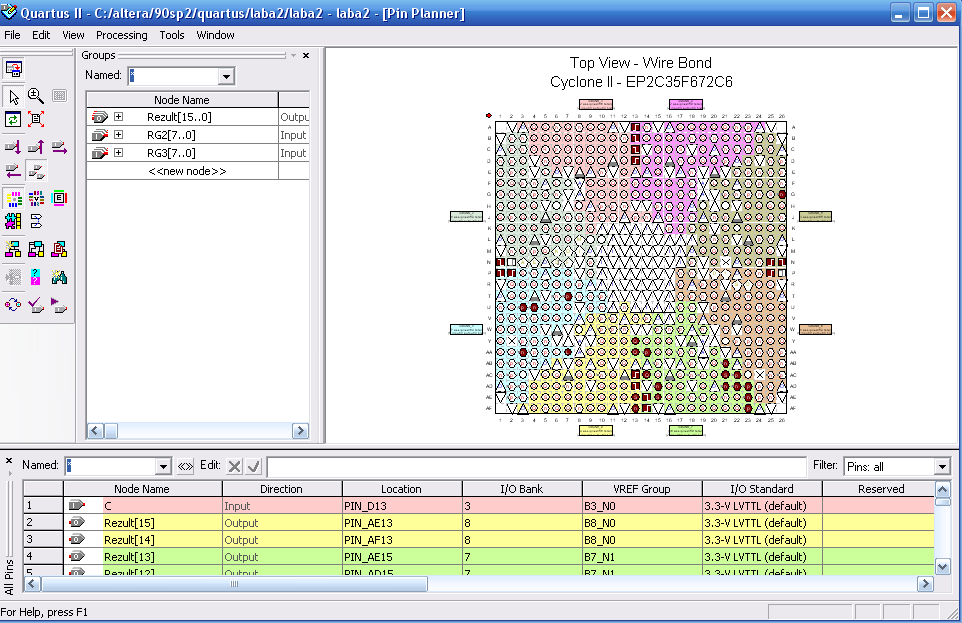Click the plain black-outlined hierarchy icon

tap(36, 249)
